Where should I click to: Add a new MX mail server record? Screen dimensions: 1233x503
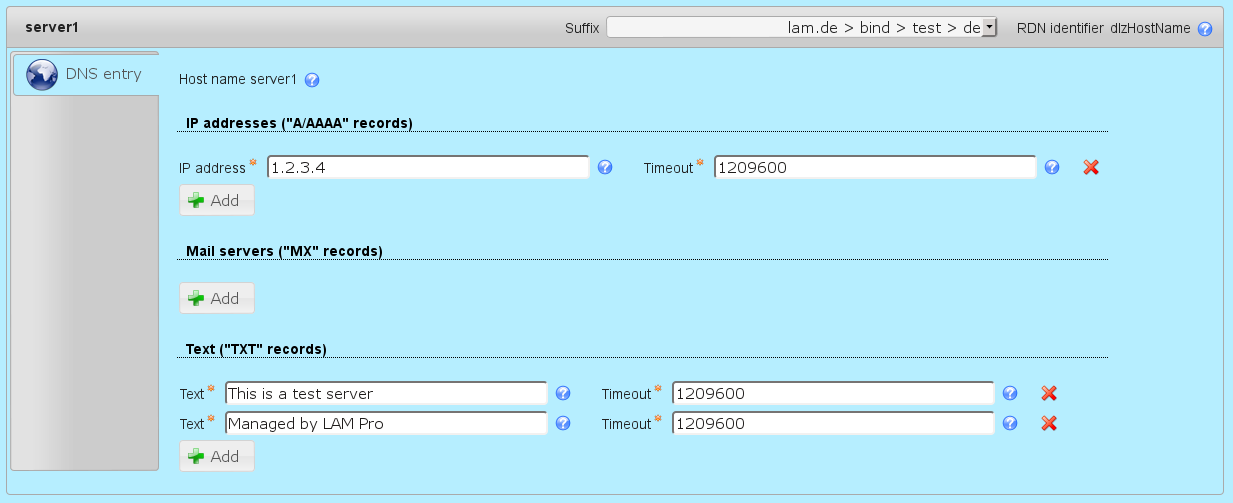pyautogui.click(x=216, y=298)
